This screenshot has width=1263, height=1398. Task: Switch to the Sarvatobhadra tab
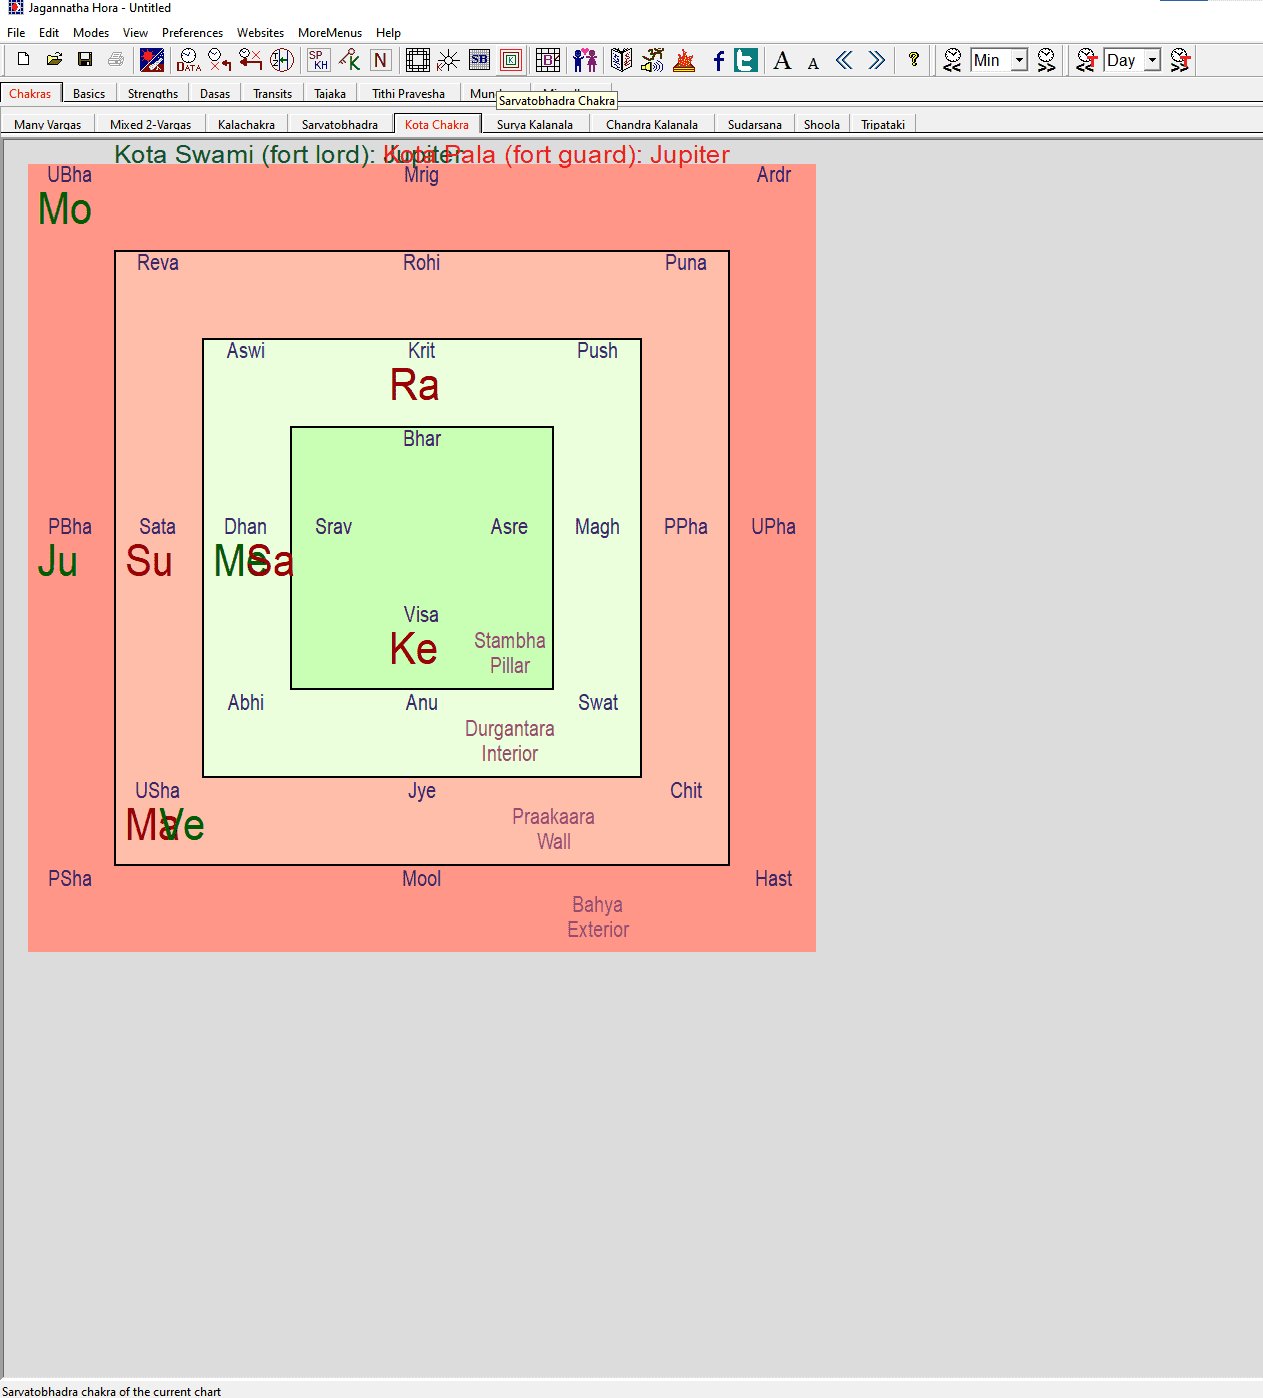pyautogui.click(x=340, y=124)
